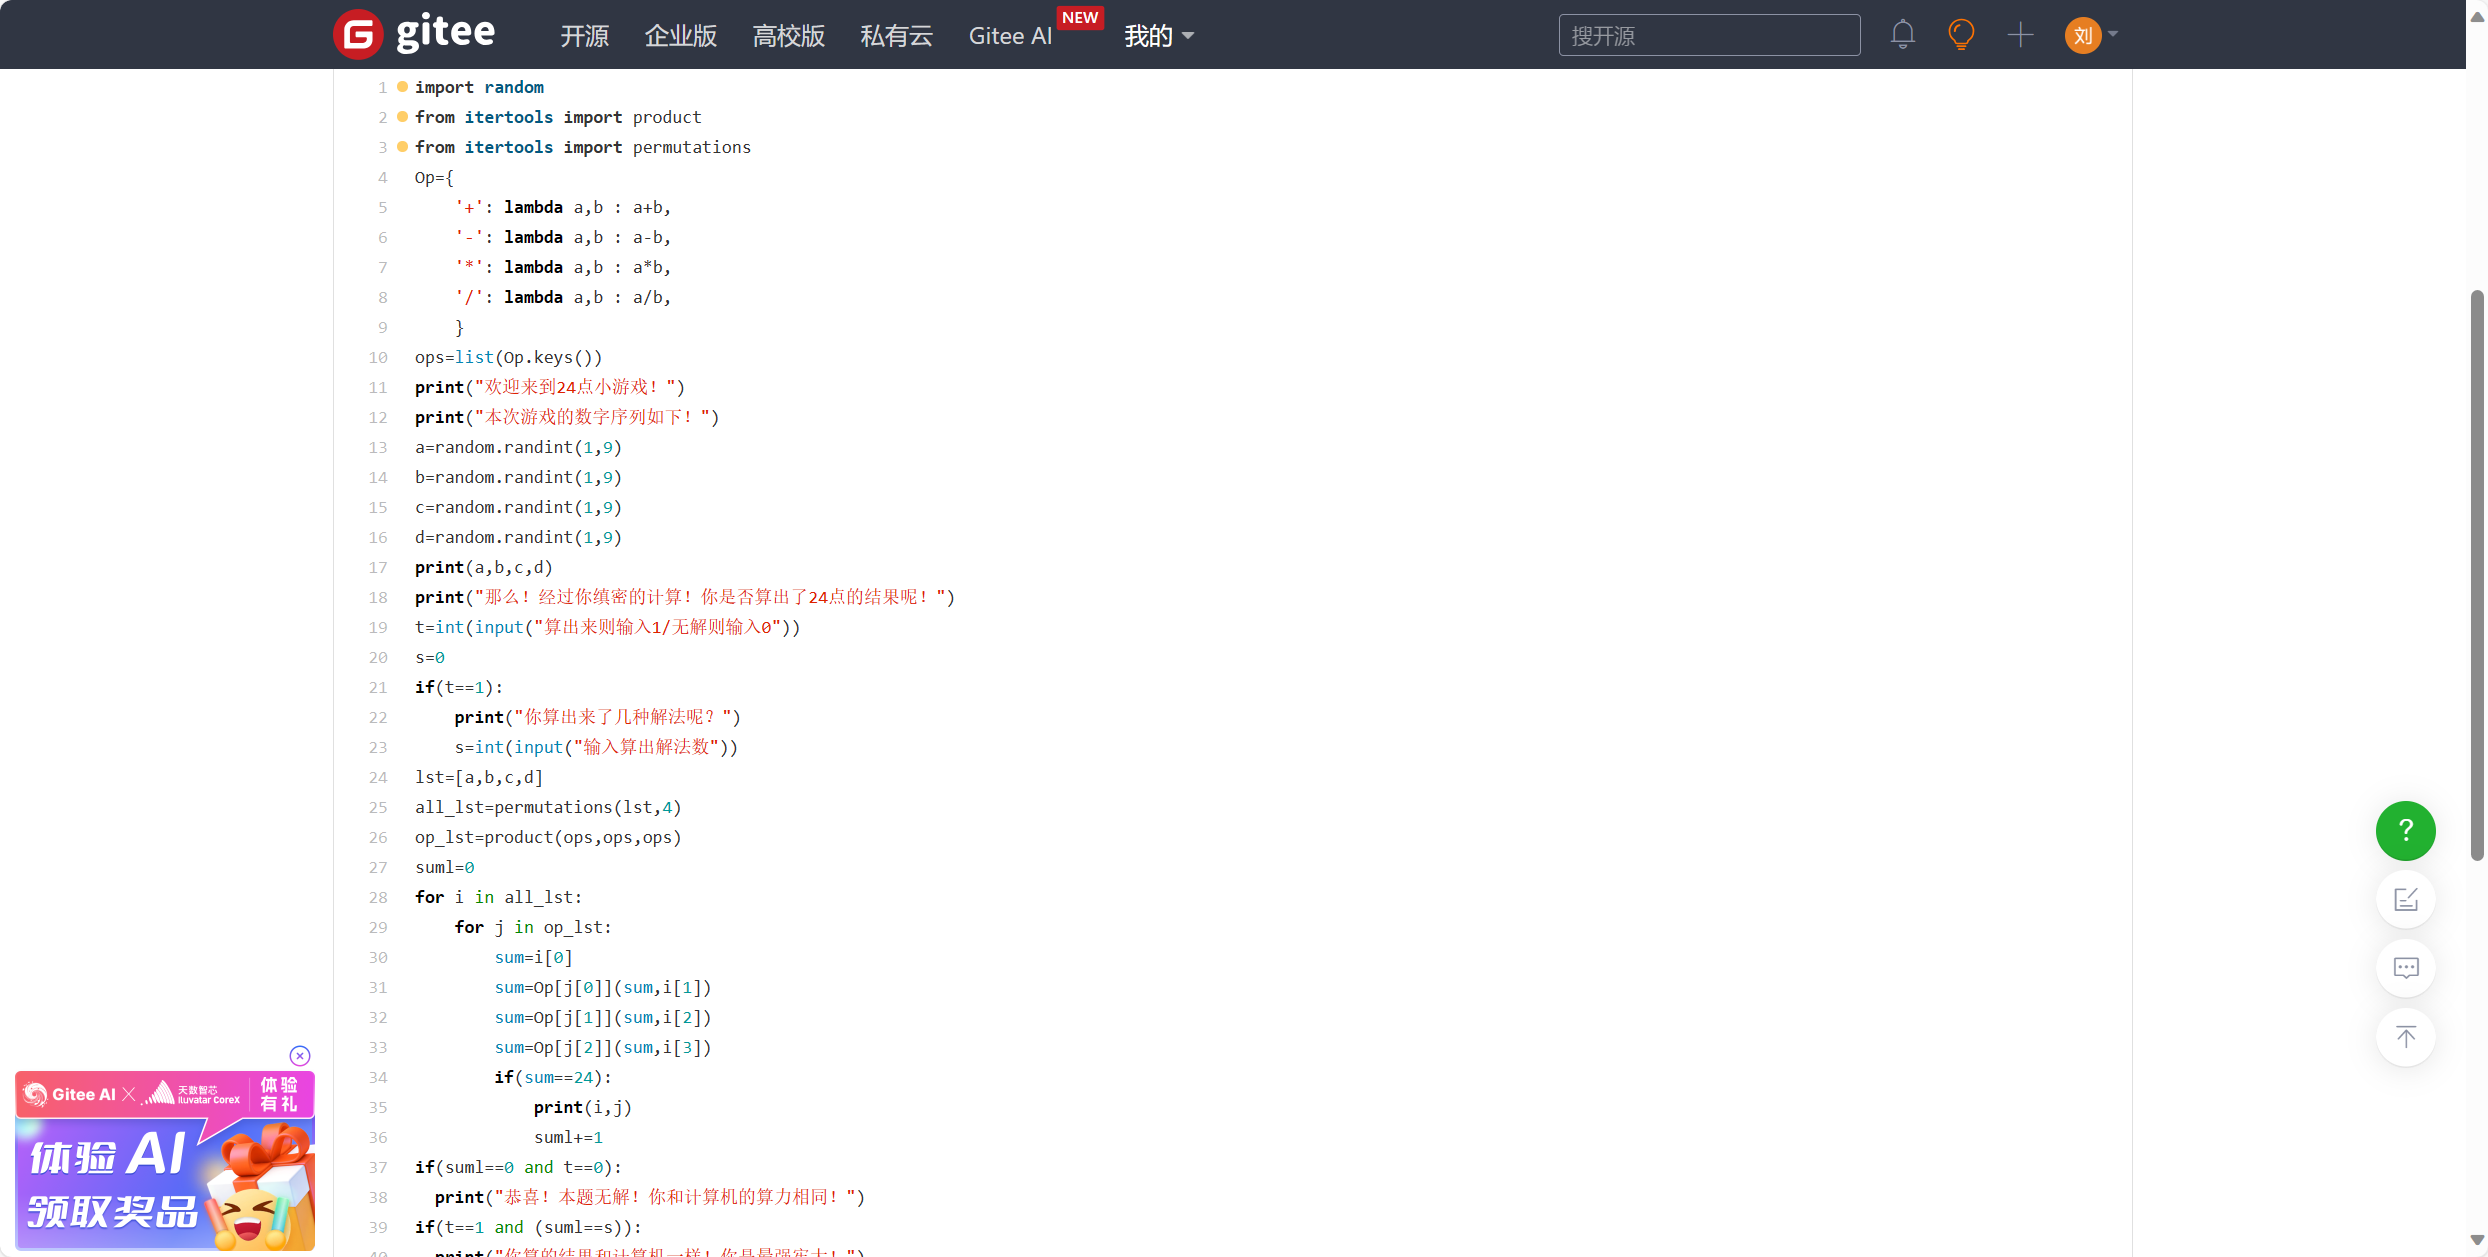Open the chat message icon
Image resolution: width=2488 pixels, height=1257 pixels.
(x=2405, y=967)
